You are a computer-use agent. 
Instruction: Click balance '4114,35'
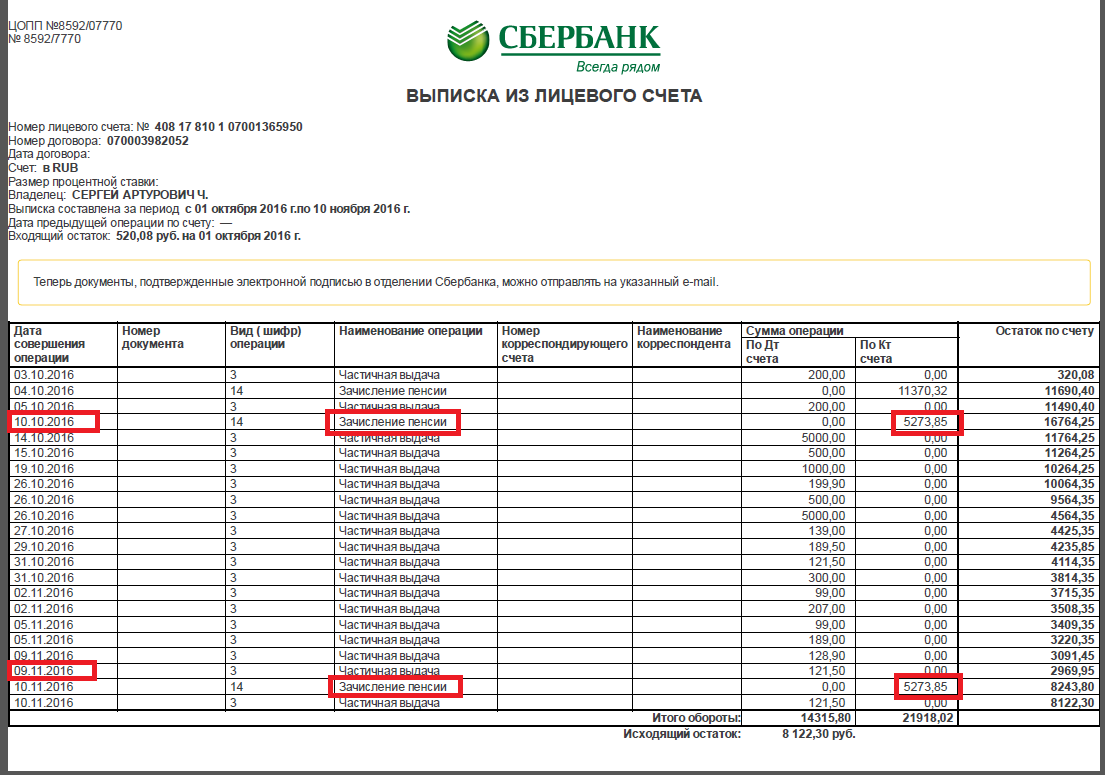(1072, 562)
